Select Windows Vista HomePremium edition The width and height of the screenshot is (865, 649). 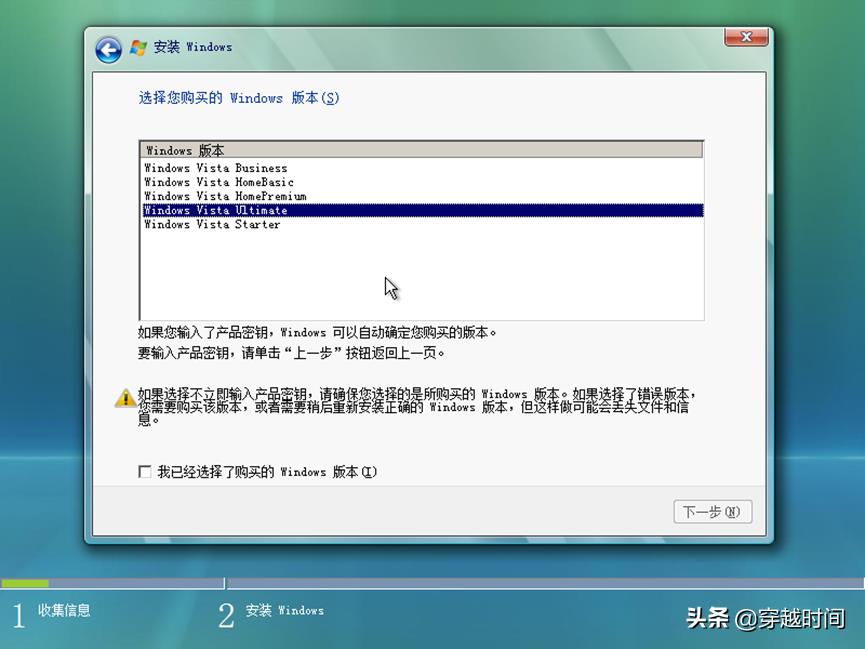pyautogui.click(x=423, y=196)
